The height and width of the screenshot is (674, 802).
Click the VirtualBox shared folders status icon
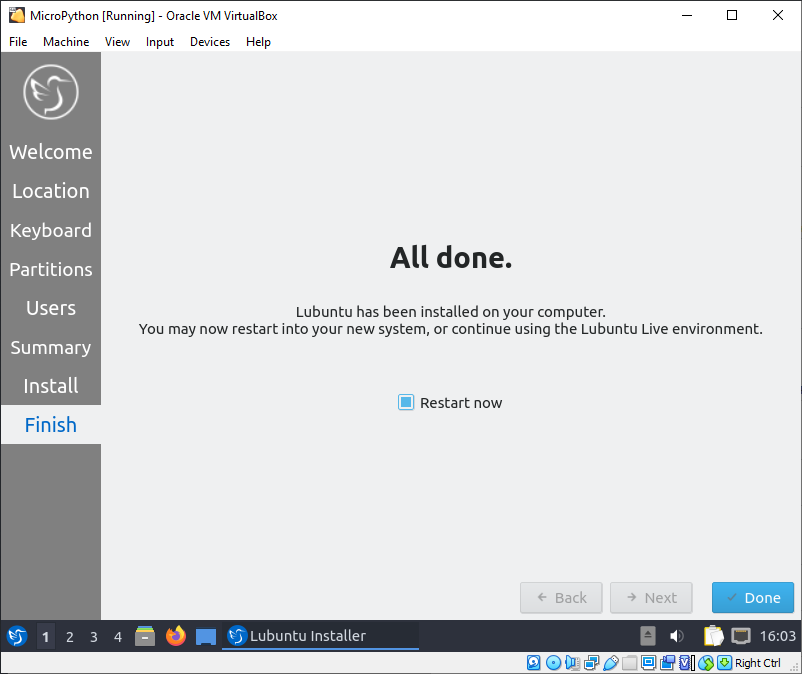click(x=630, y=663)
